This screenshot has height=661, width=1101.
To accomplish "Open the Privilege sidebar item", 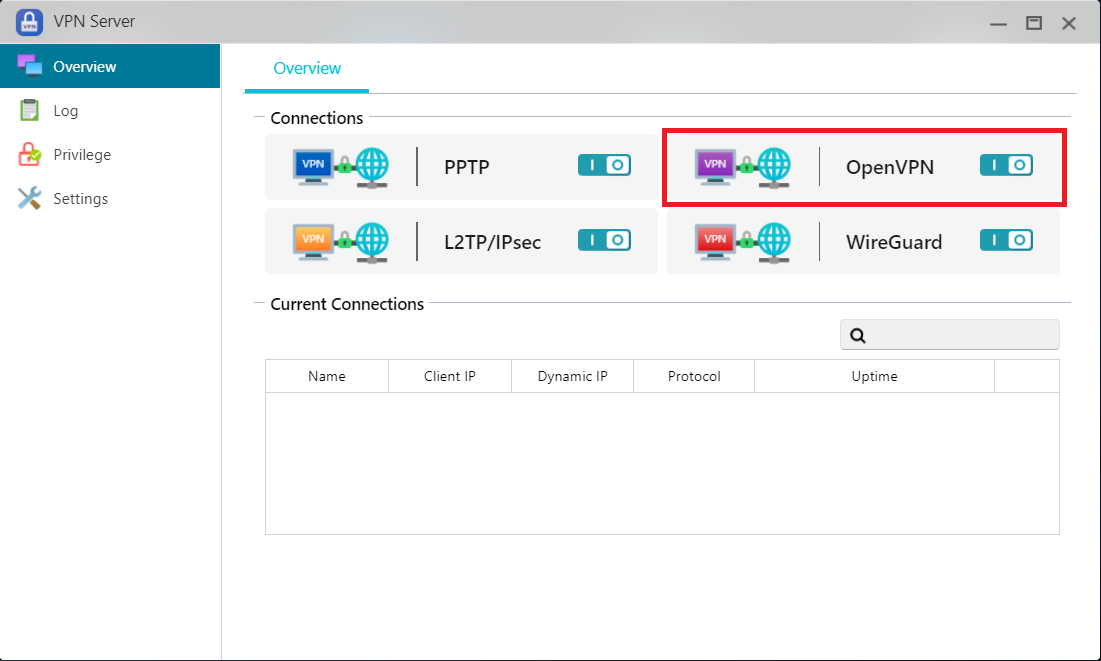I will tap(110, 155).
